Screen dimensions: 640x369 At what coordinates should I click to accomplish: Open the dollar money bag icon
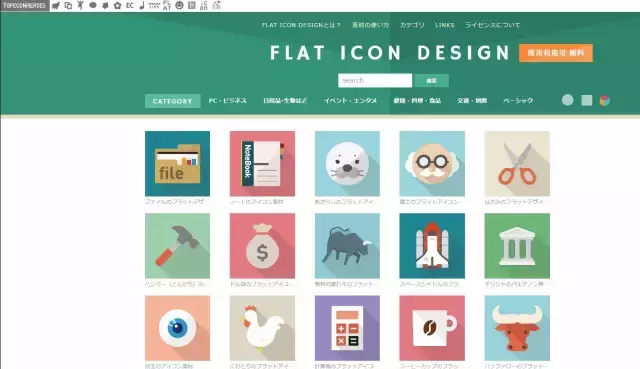262,246
